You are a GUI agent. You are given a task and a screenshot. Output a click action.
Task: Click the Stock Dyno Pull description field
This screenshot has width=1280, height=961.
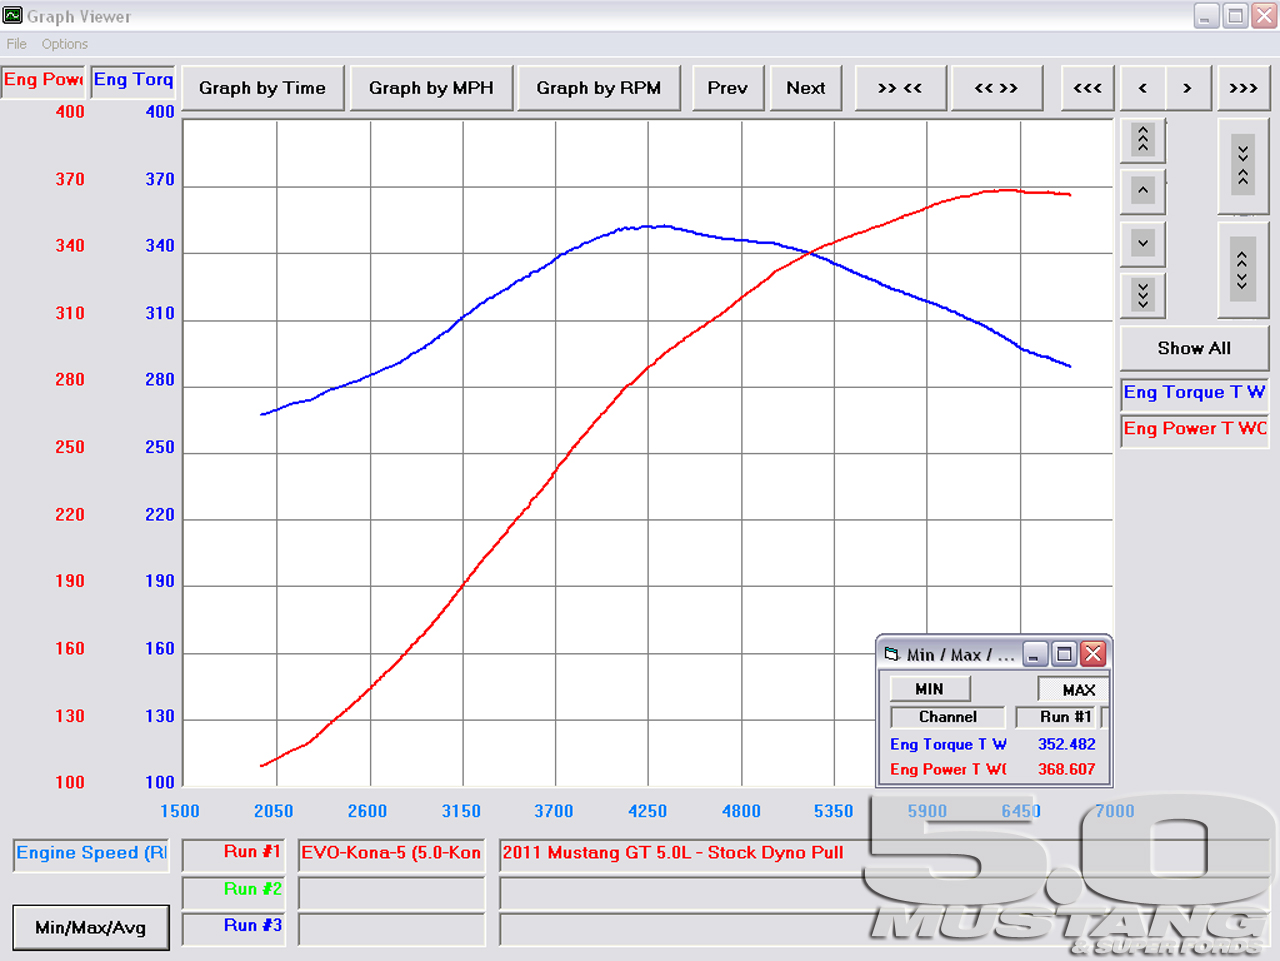coord(680,854)
